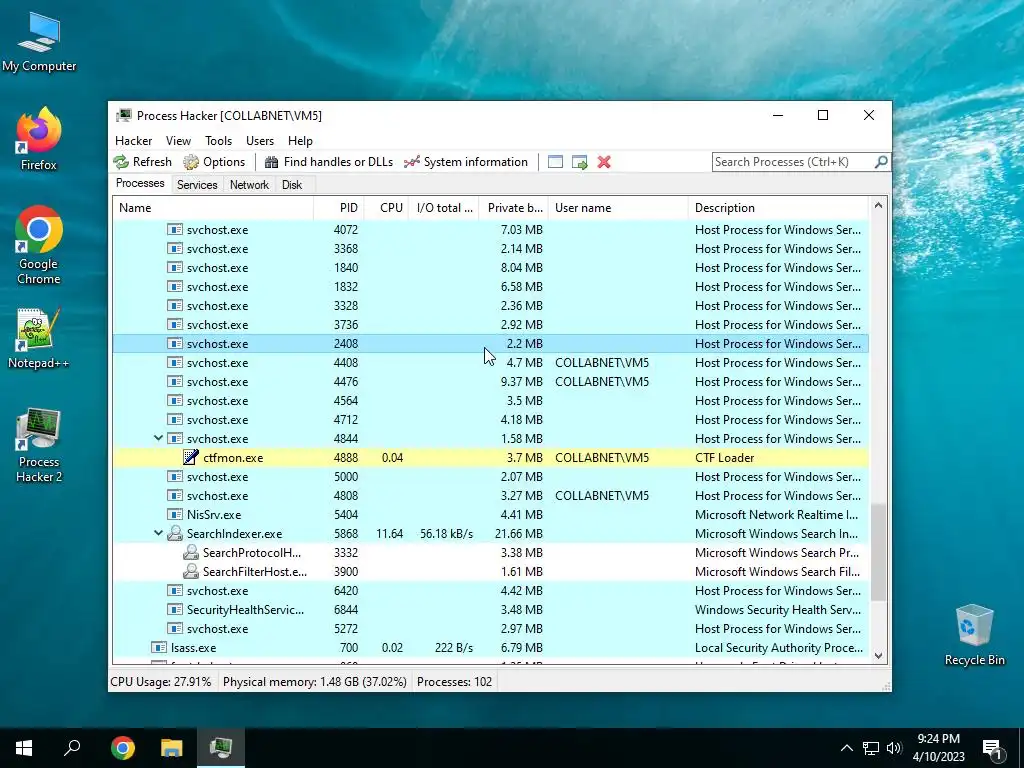
Task: Click the NisSrv.exe process icon
Action: pyautogui.click(x=174, y=515)
